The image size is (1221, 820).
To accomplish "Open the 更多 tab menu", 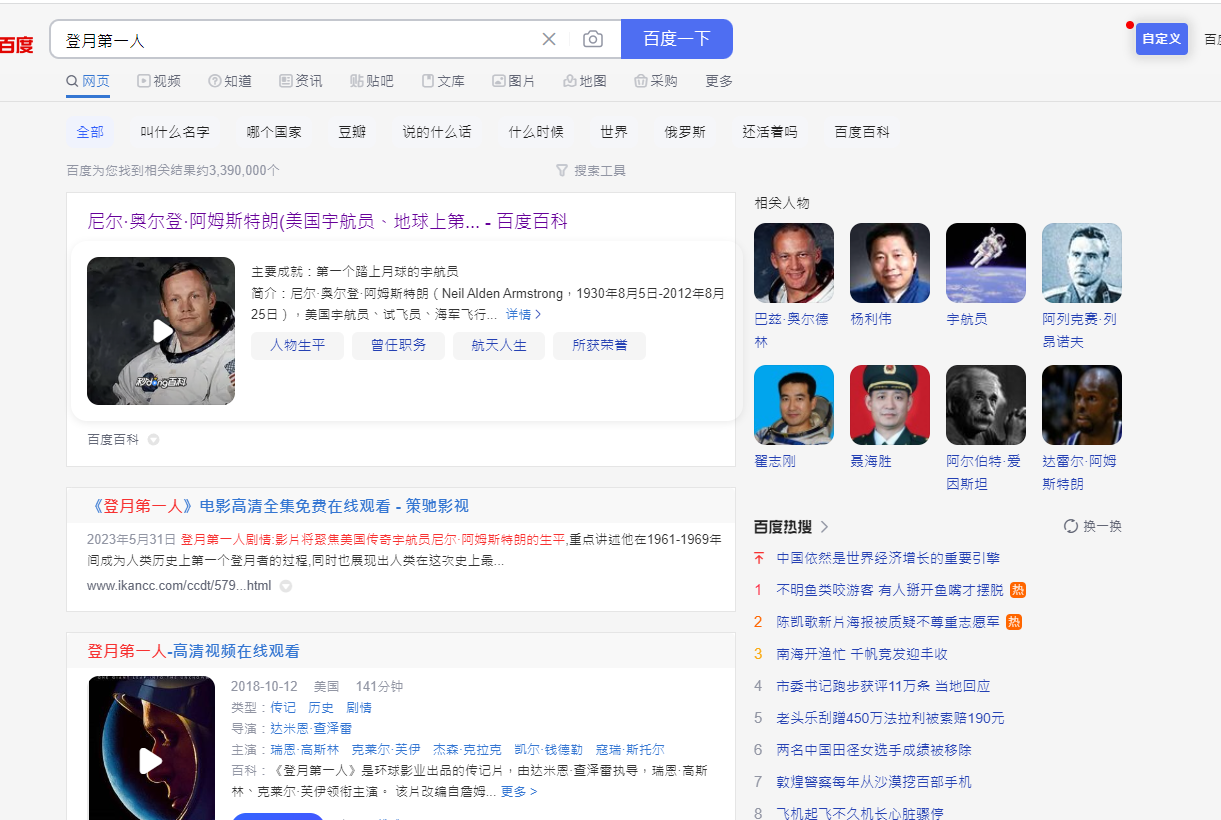I will 719,81.
